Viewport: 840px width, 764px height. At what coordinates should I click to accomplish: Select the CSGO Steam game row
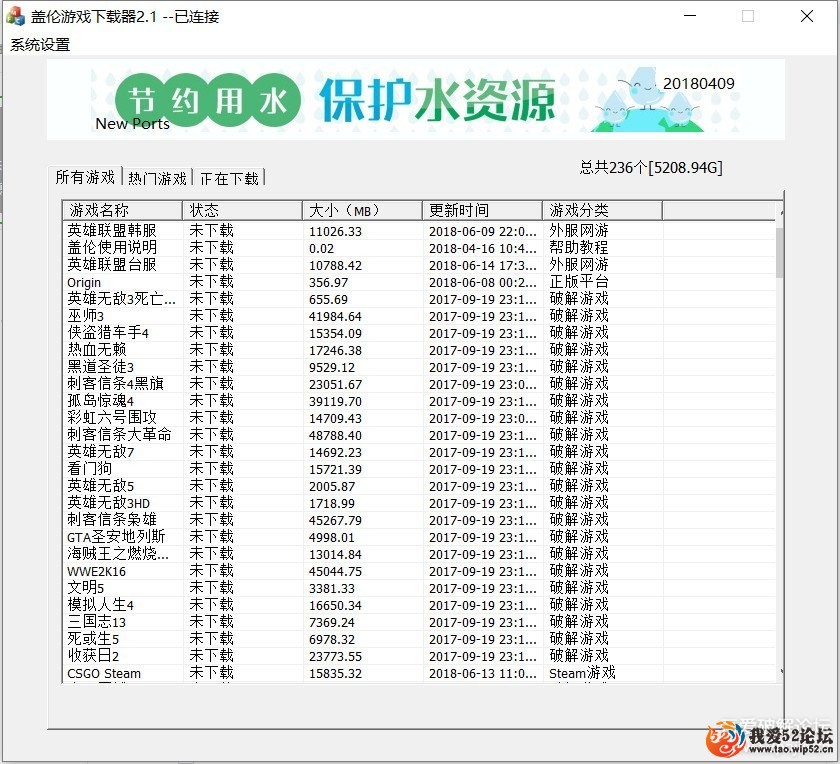(419, 673)
